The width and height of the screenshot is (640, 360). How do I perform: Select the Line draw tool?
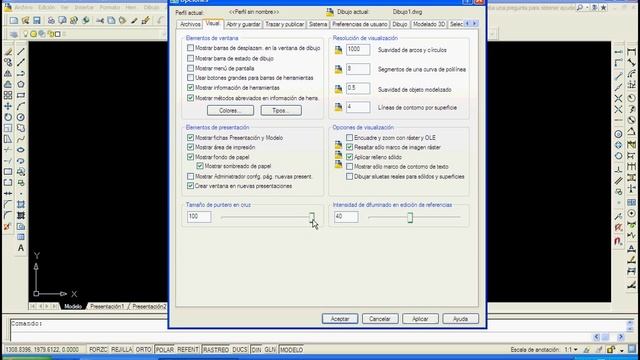(21, 51)
